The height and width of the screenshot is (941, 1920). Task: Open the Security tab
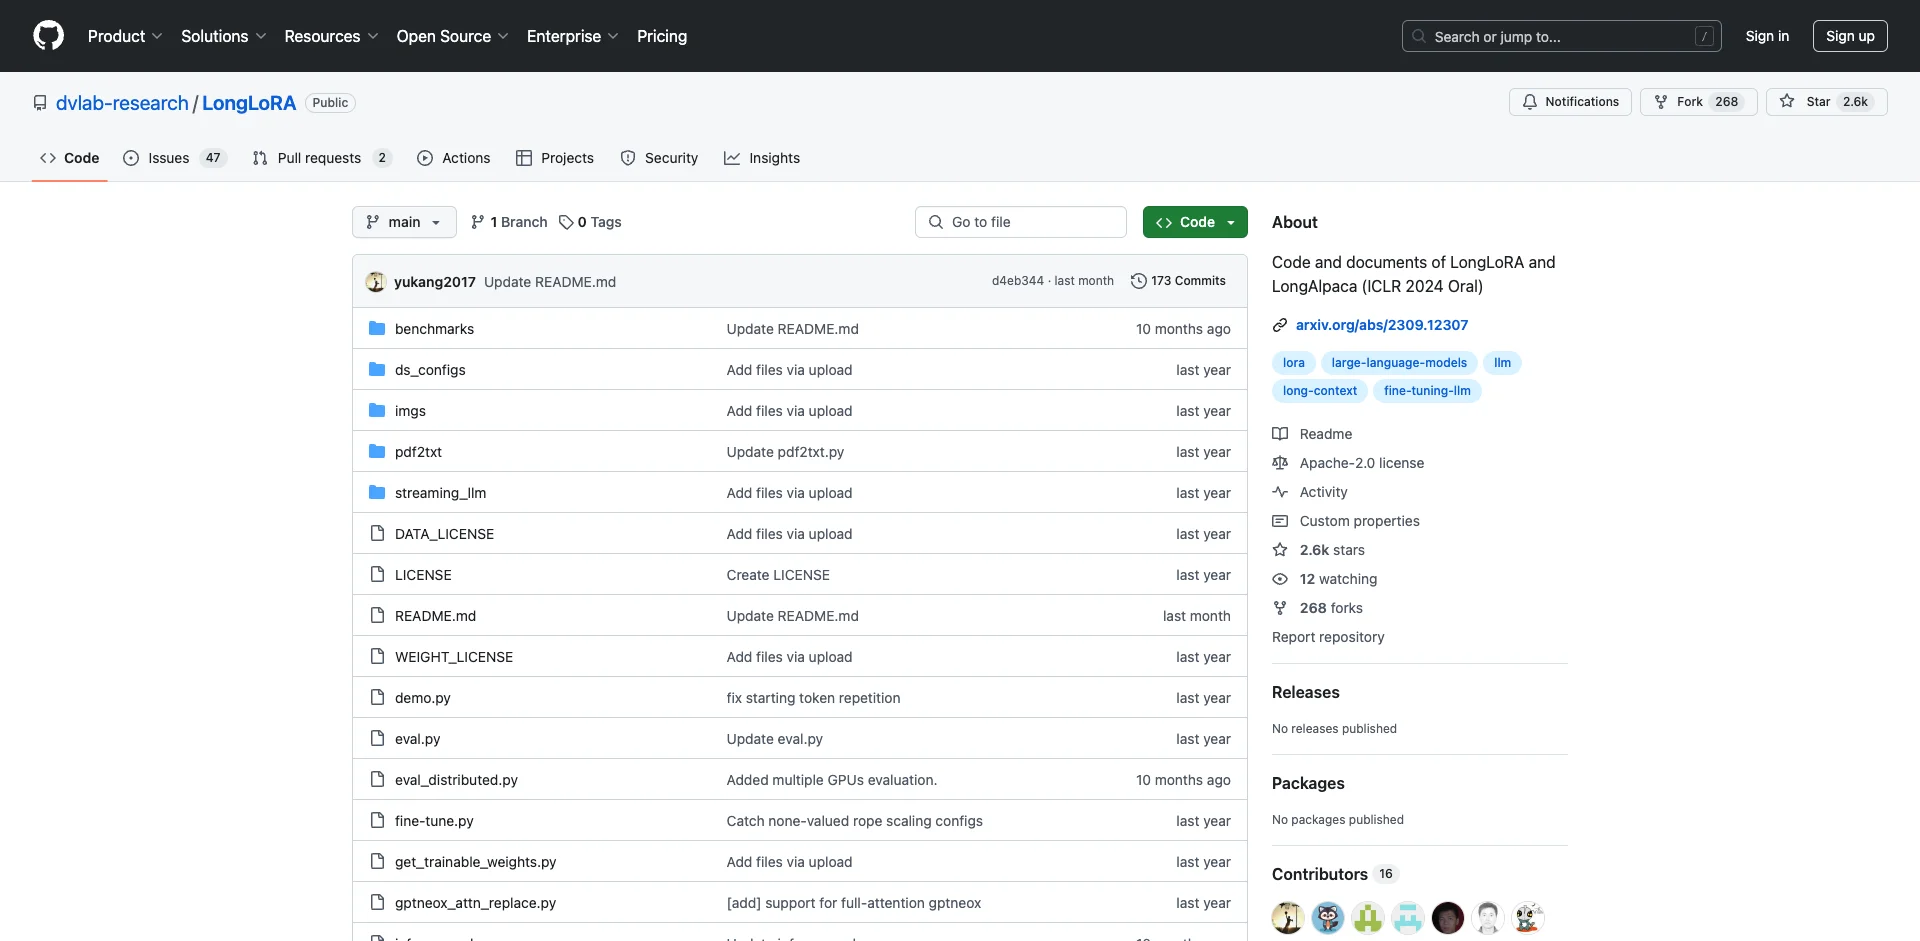[x=659, y=158]
